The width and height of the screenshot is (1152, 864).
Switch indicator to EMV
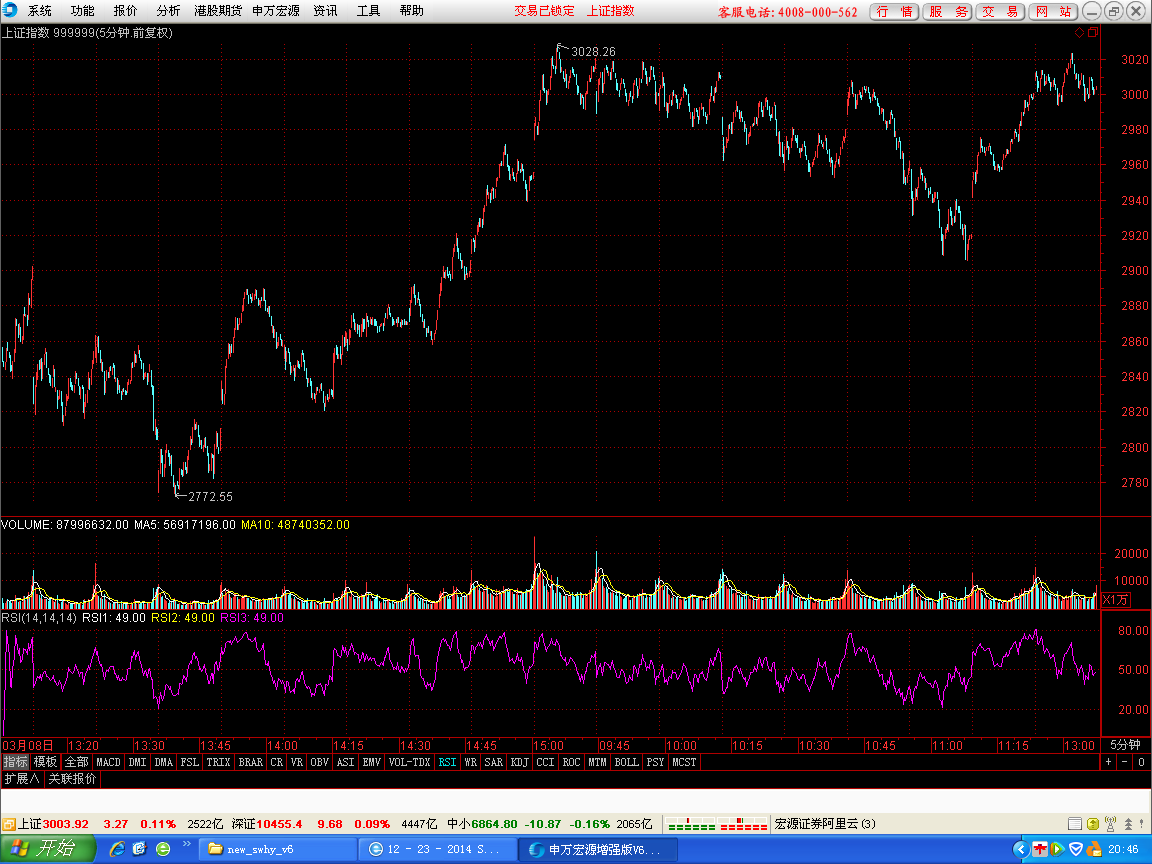(372, 763)
